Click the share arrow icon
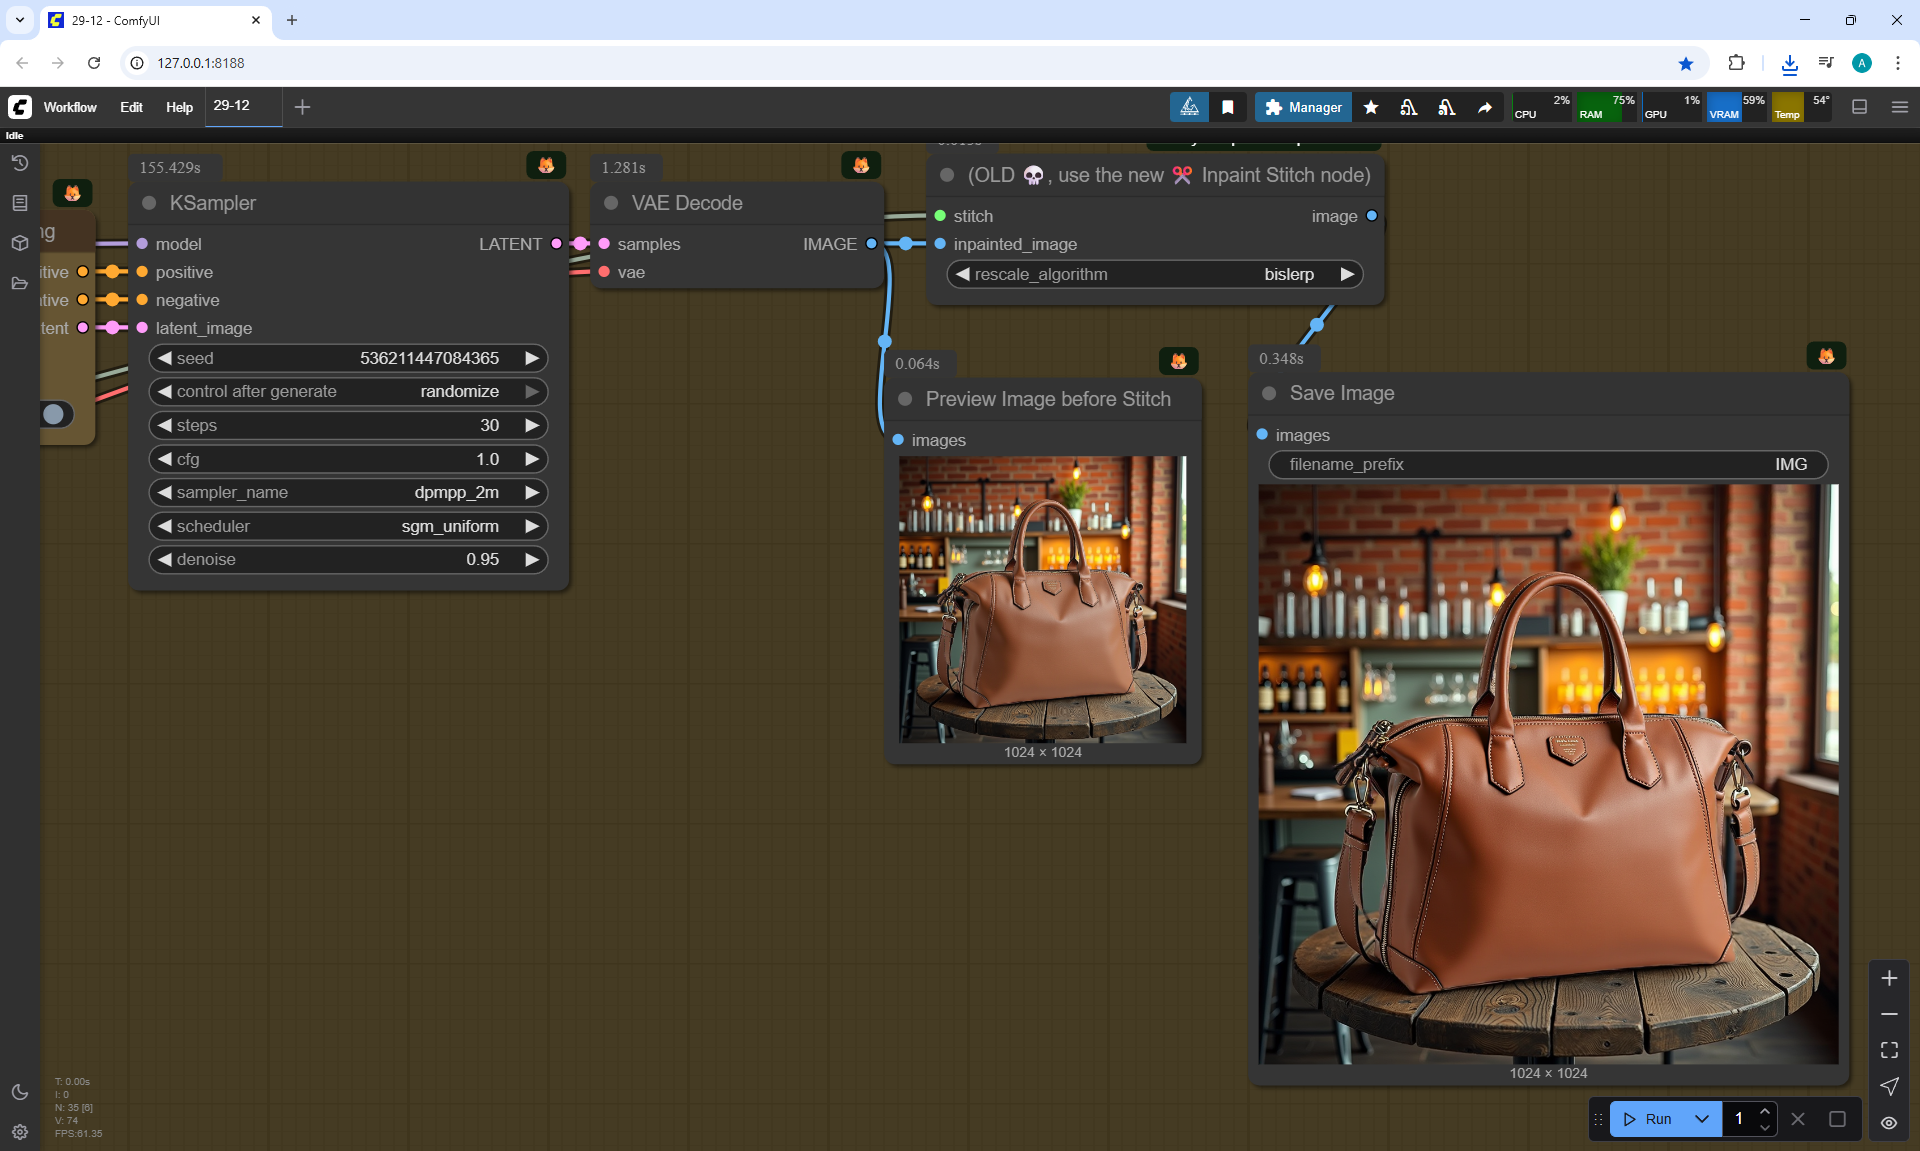1920x1151 pixels. pos(1485,107)
